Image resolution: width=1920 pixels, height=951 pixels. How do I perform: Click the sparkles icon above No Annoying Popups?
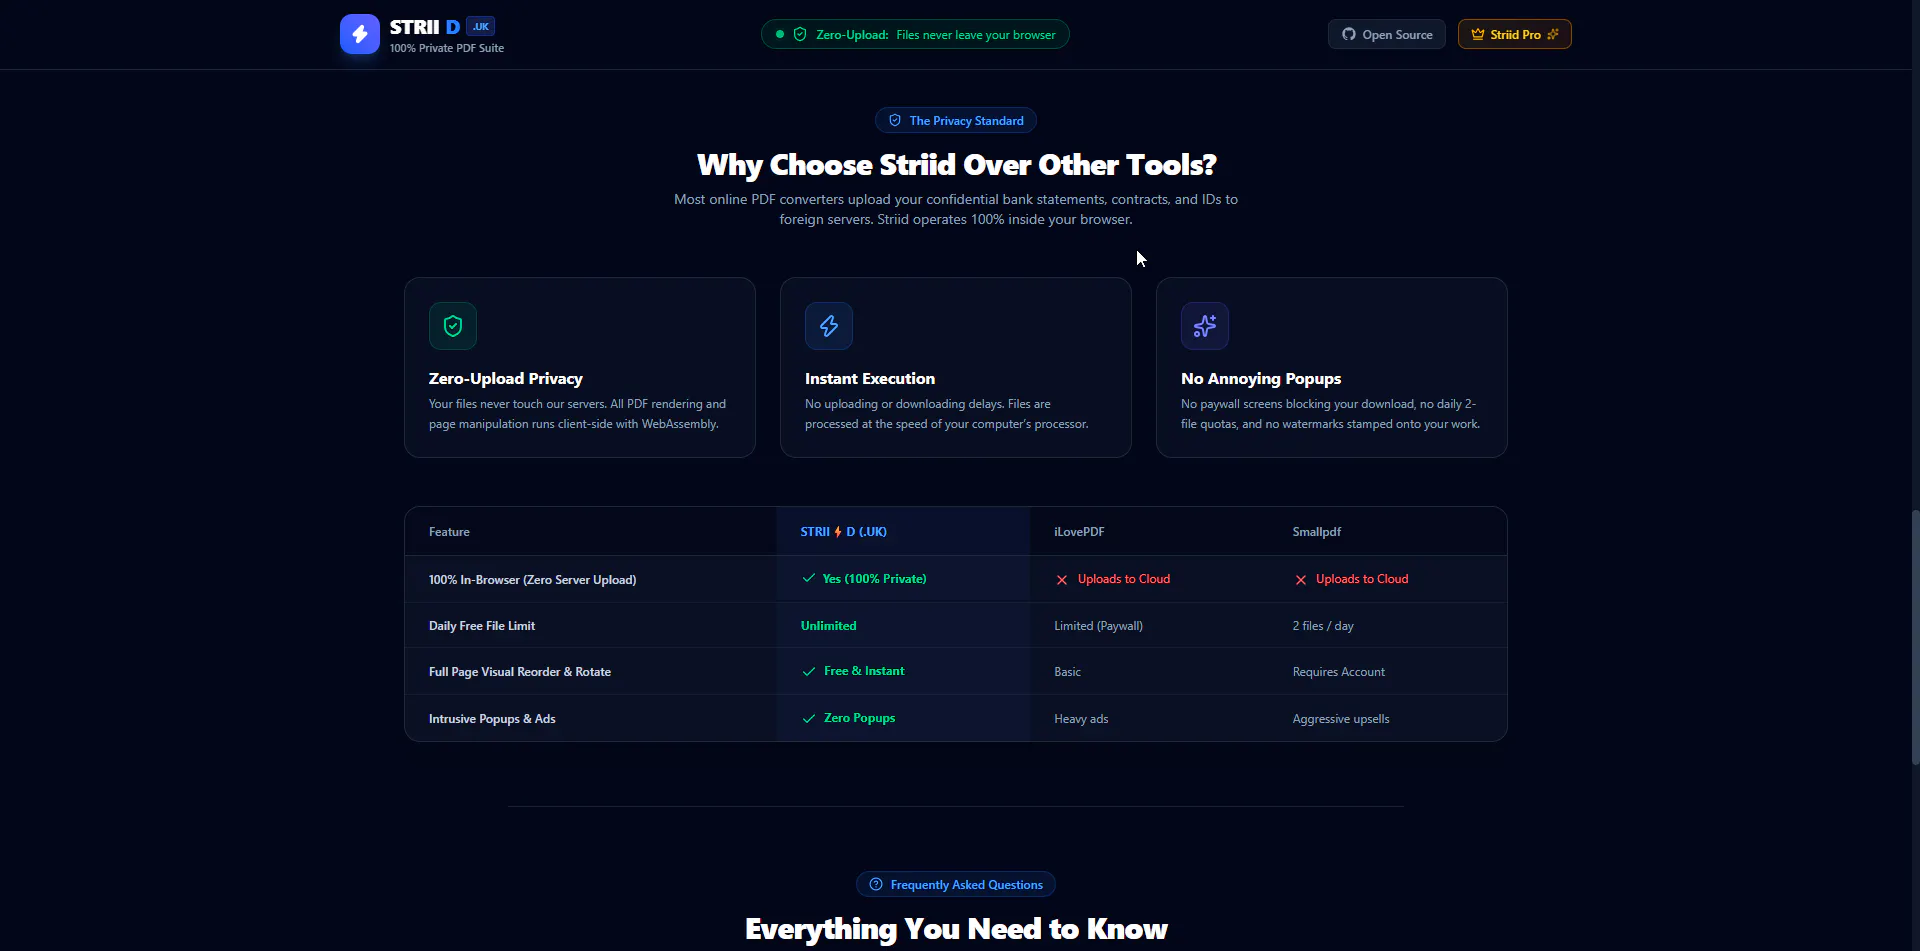[1205, 326]
